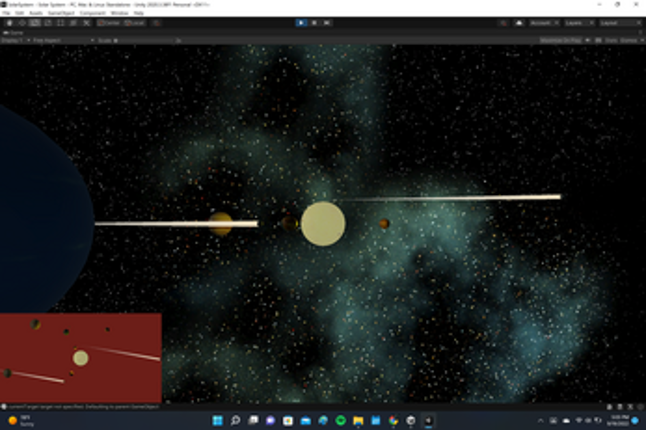Toggle Maximize On Play

coord(561,40)
